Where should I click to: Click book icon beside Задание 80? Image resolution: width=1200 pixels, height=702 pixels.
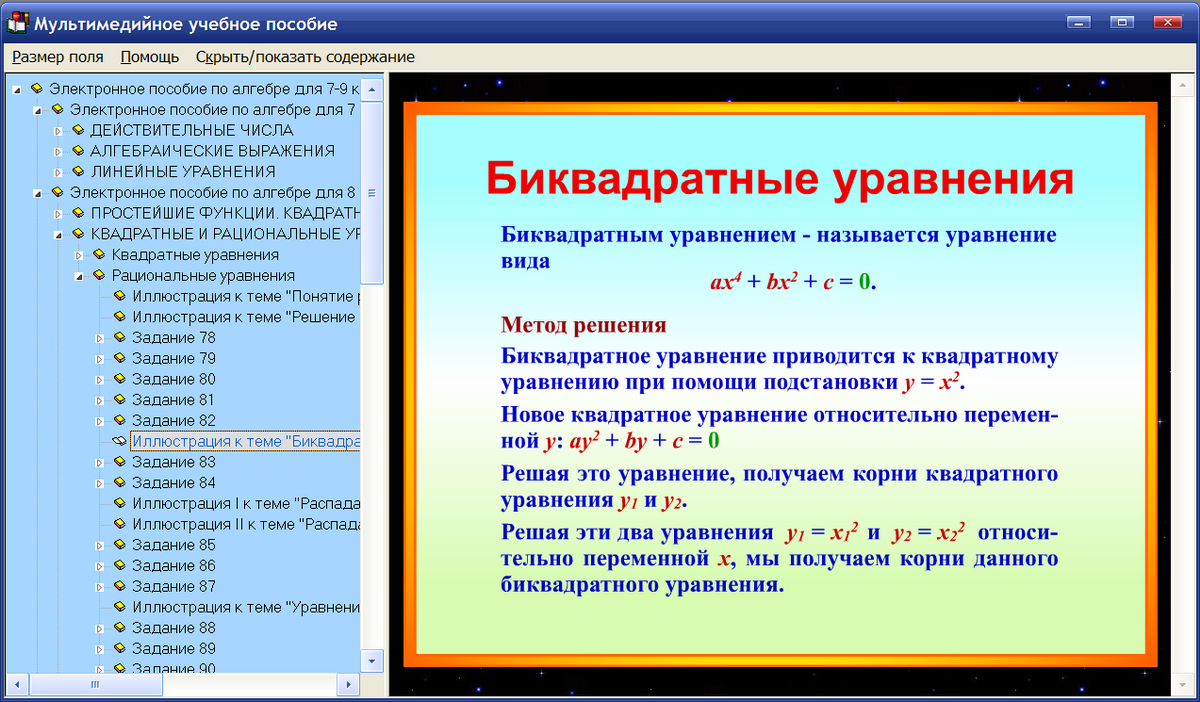click(x=120, y=379)
